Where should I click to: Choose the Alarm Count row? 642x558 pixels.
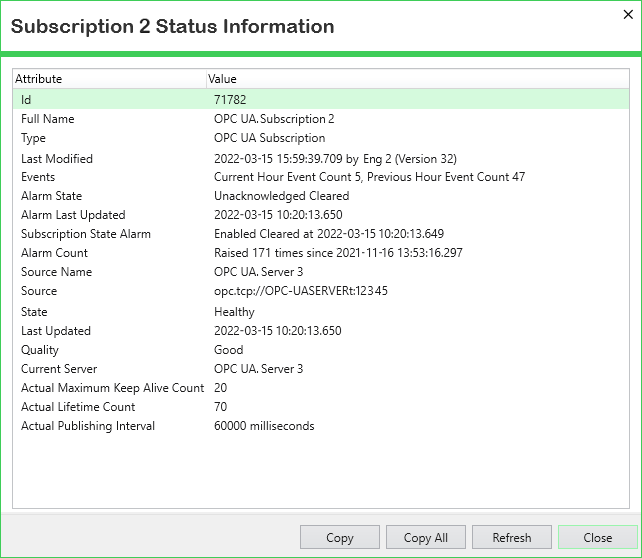pos(55,253)
